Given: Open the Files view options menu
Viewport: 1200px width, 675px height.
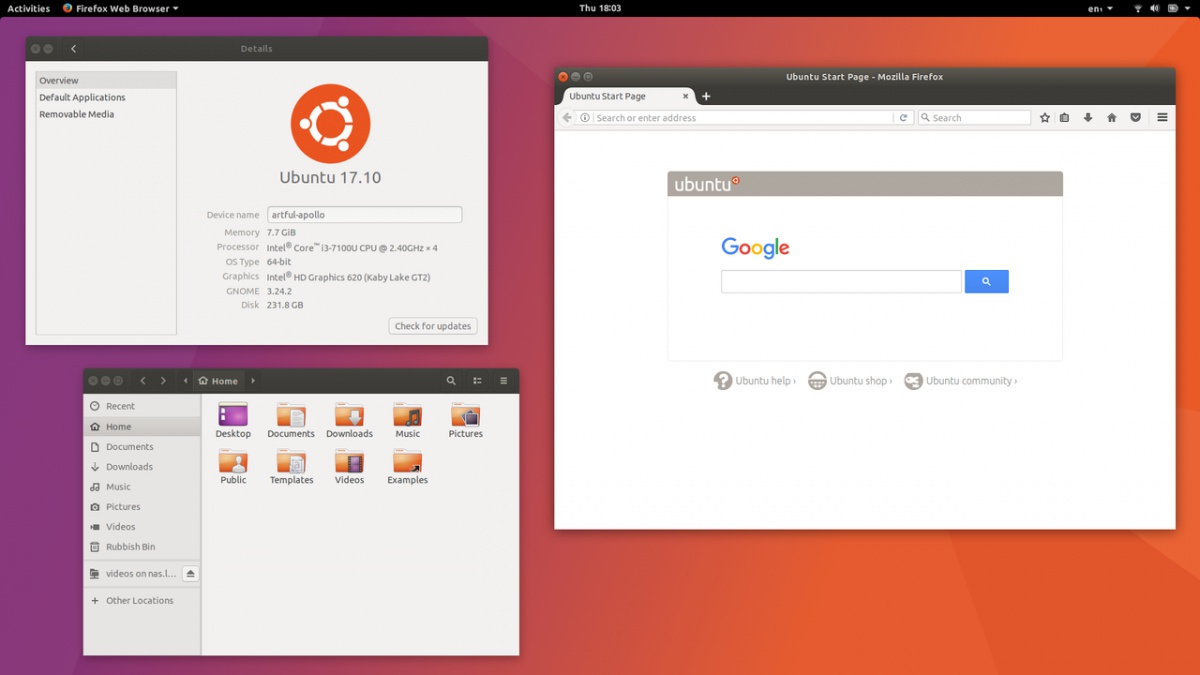Looking at the screenshot, I should [x=503, y=381].
